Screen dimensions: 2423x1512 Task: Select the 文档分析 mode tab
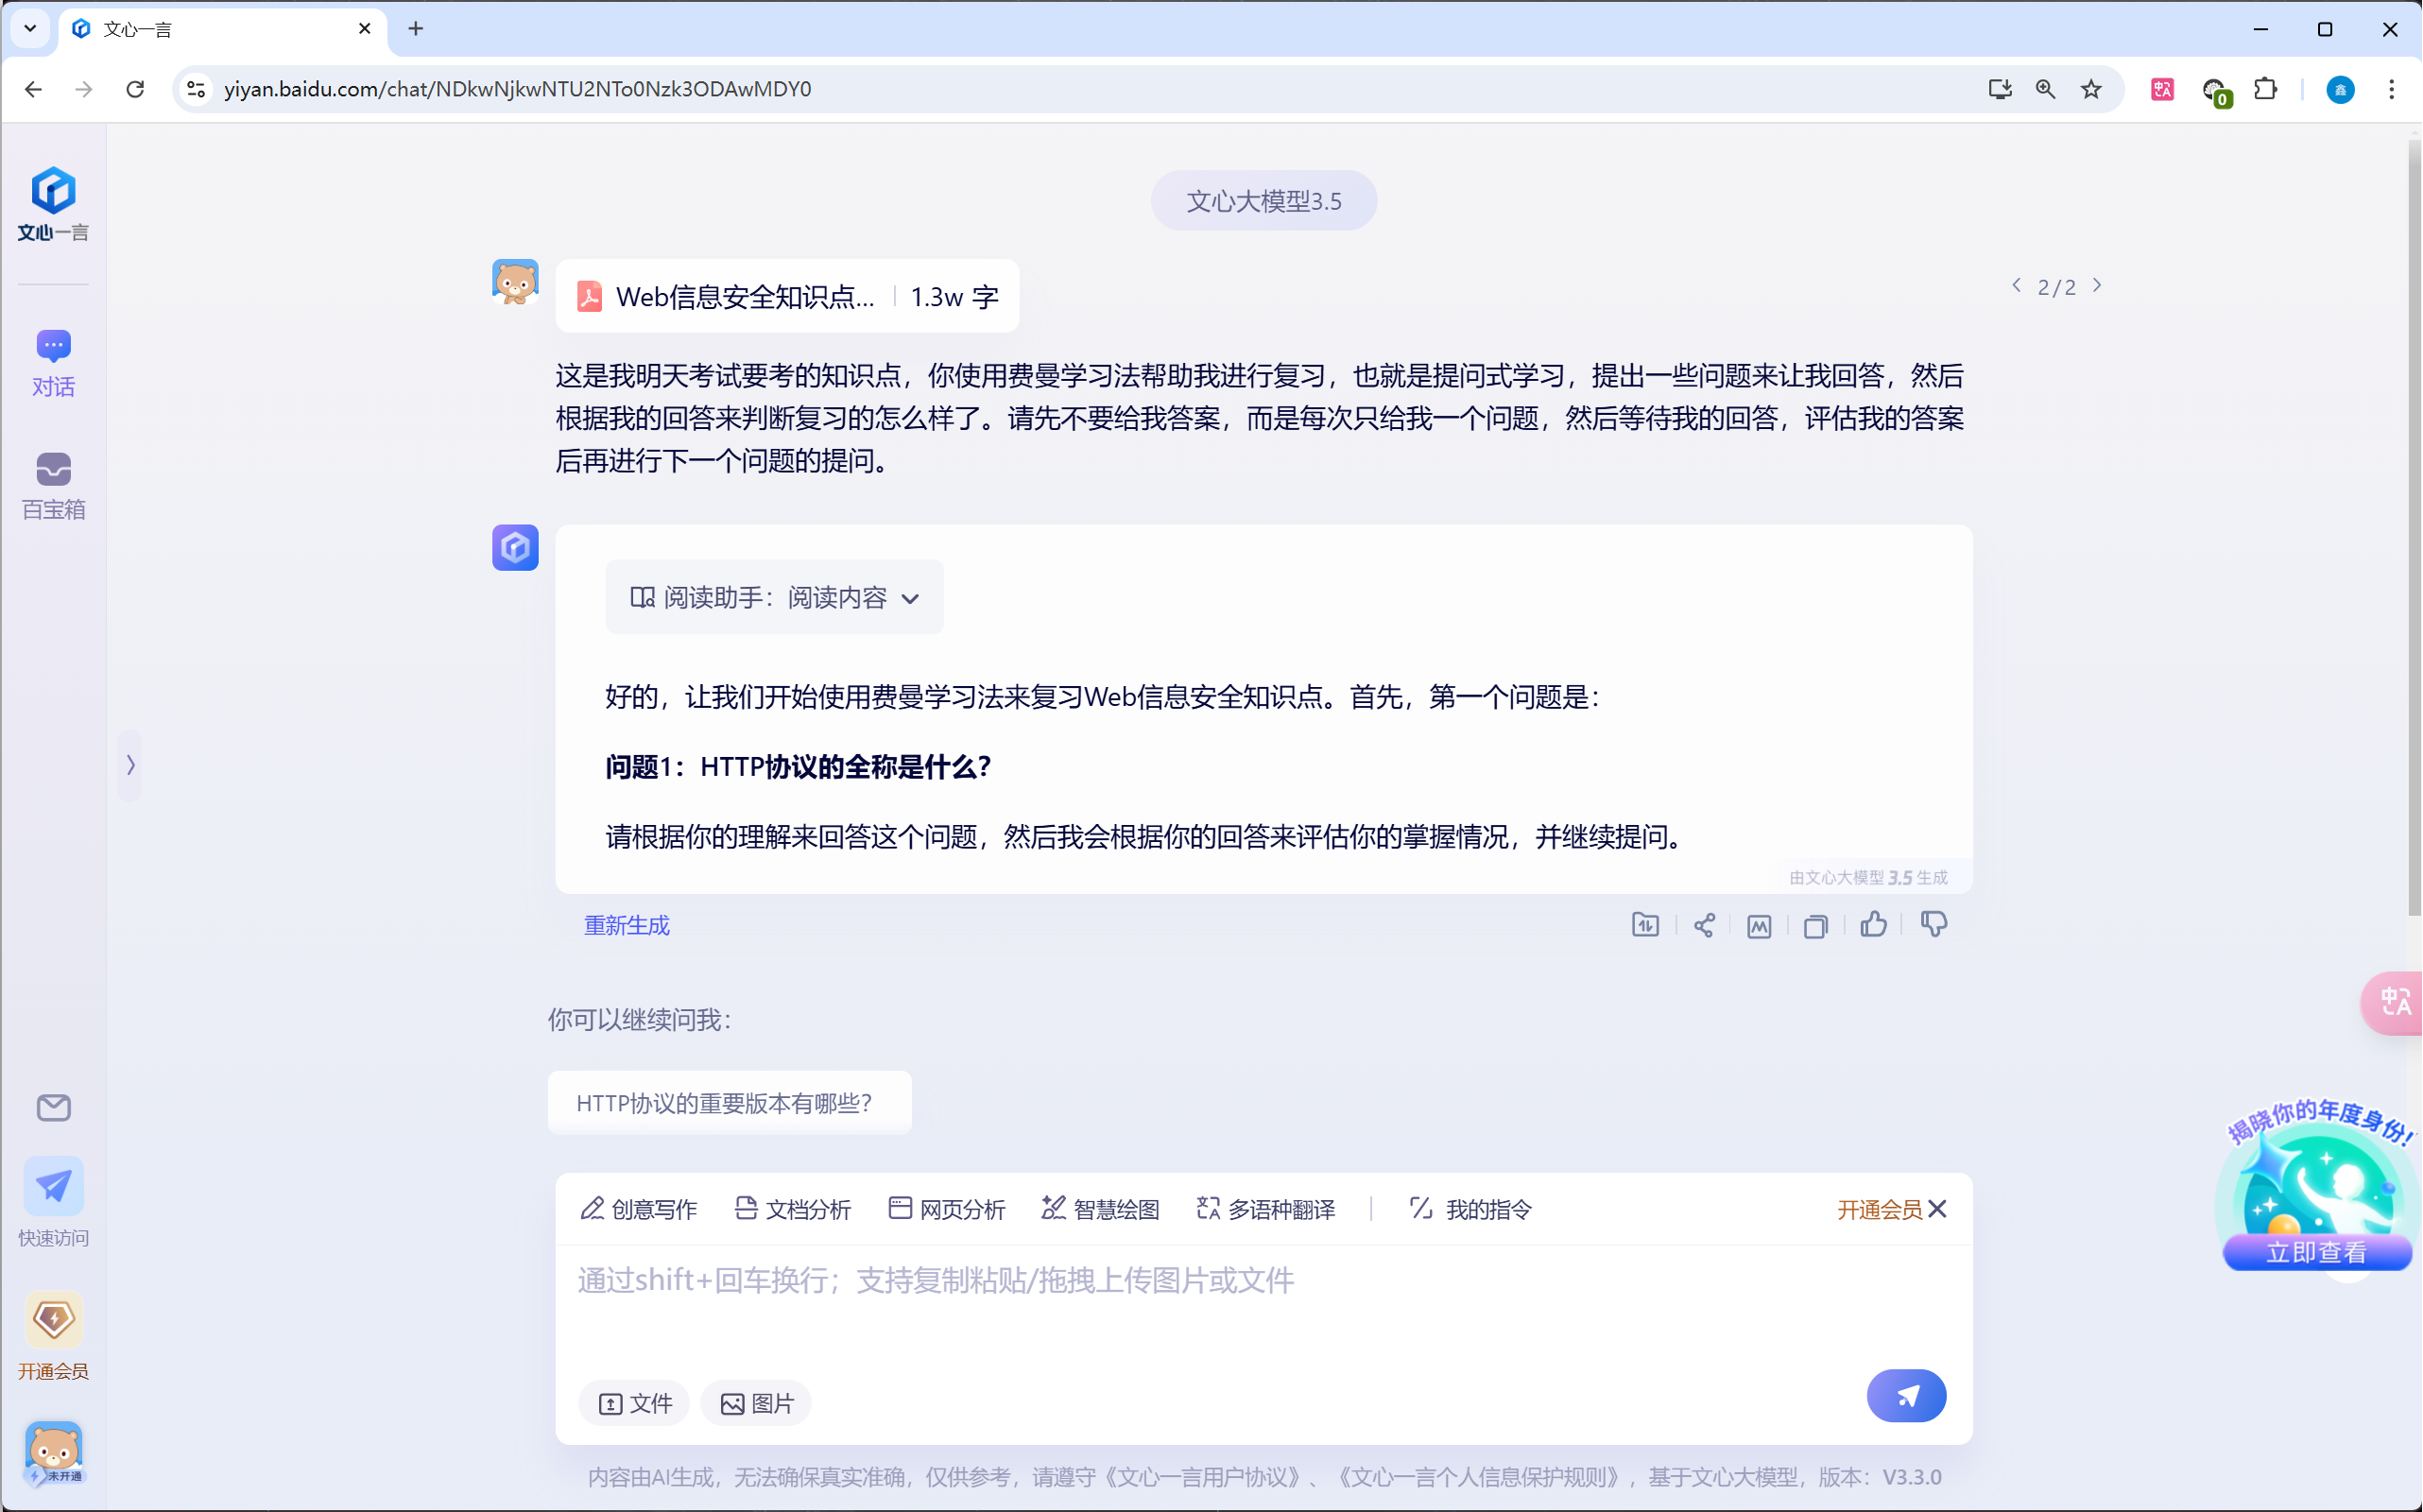click(x=793, y=1209)
